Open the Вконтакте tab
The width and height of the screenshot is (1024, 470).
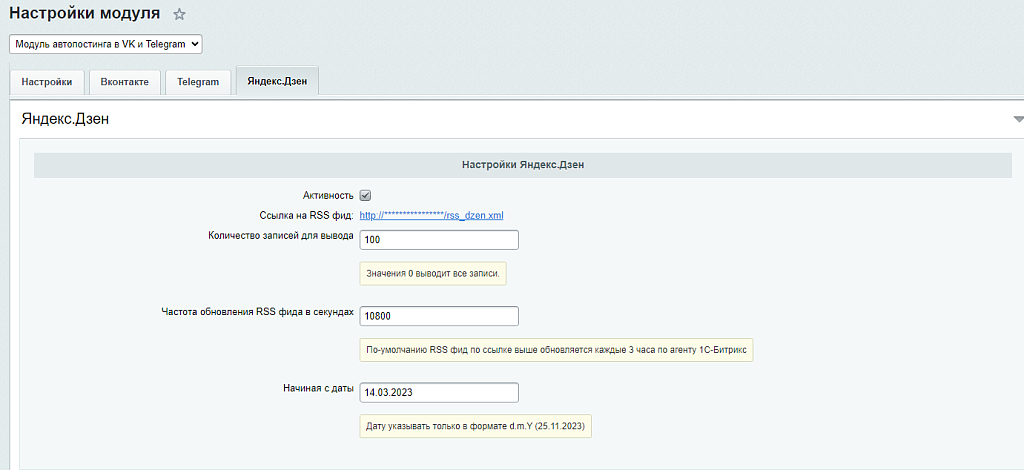coord(124,82)
